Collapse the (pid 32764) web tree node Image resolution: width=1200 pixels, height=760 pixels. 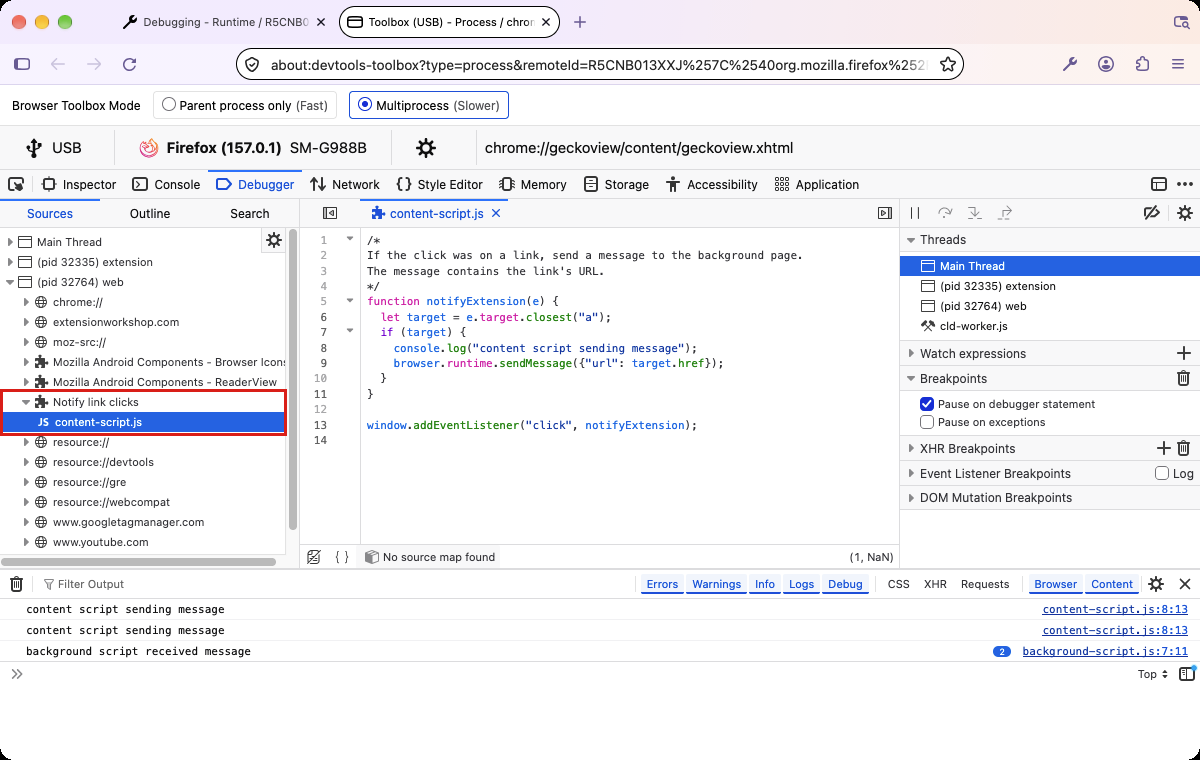10,282
